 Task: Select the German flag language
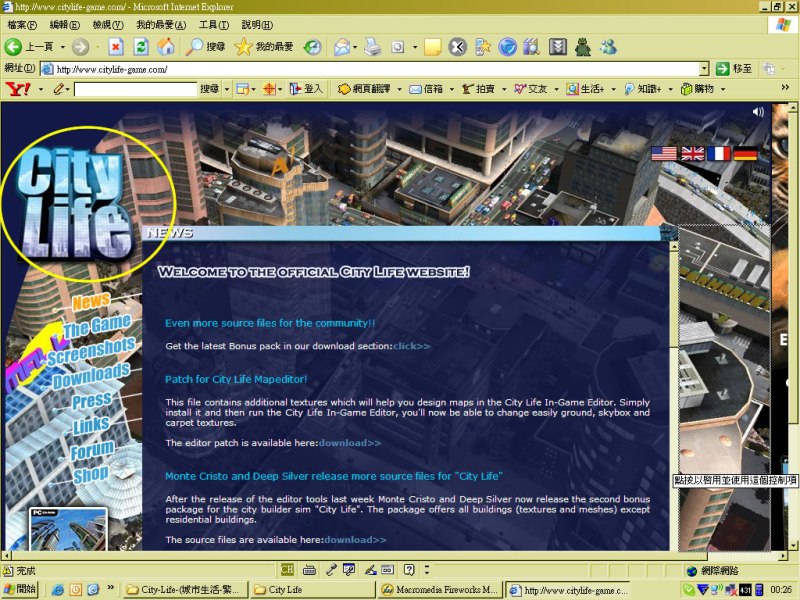[x=745, y=154]
